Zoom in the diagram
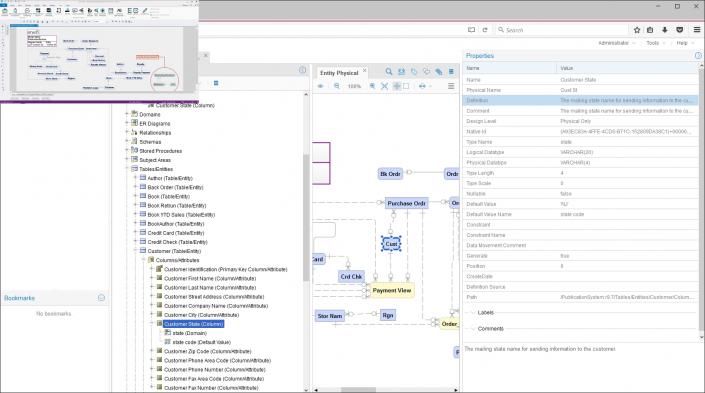 372,86
